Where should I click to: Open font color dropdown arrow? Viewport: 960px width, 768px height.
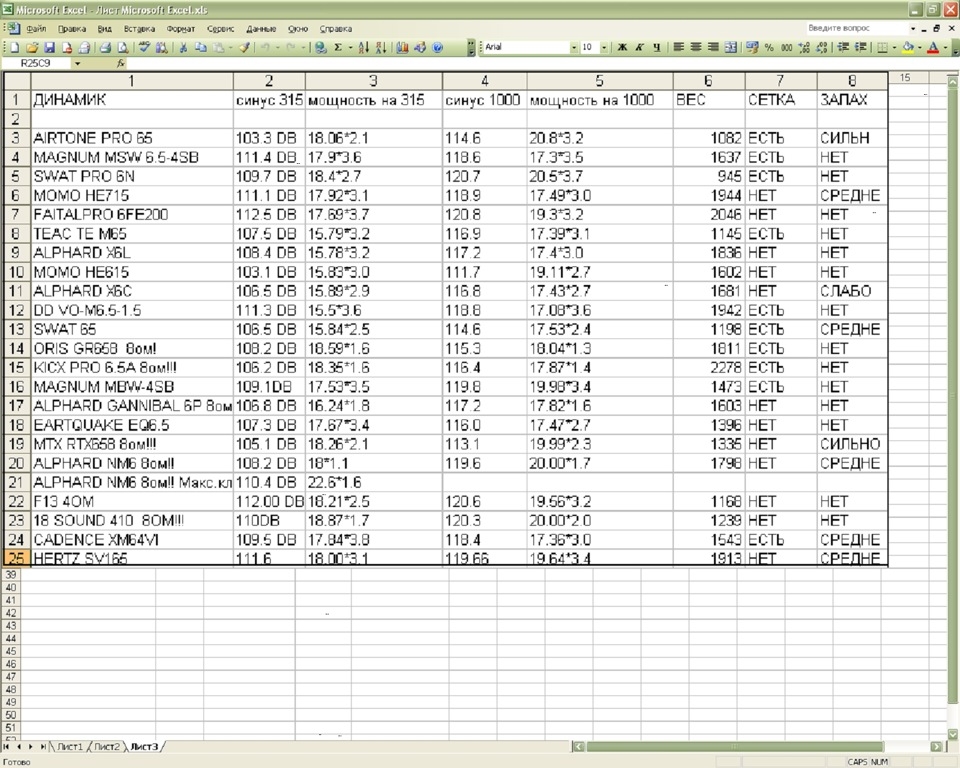(945, 47)
